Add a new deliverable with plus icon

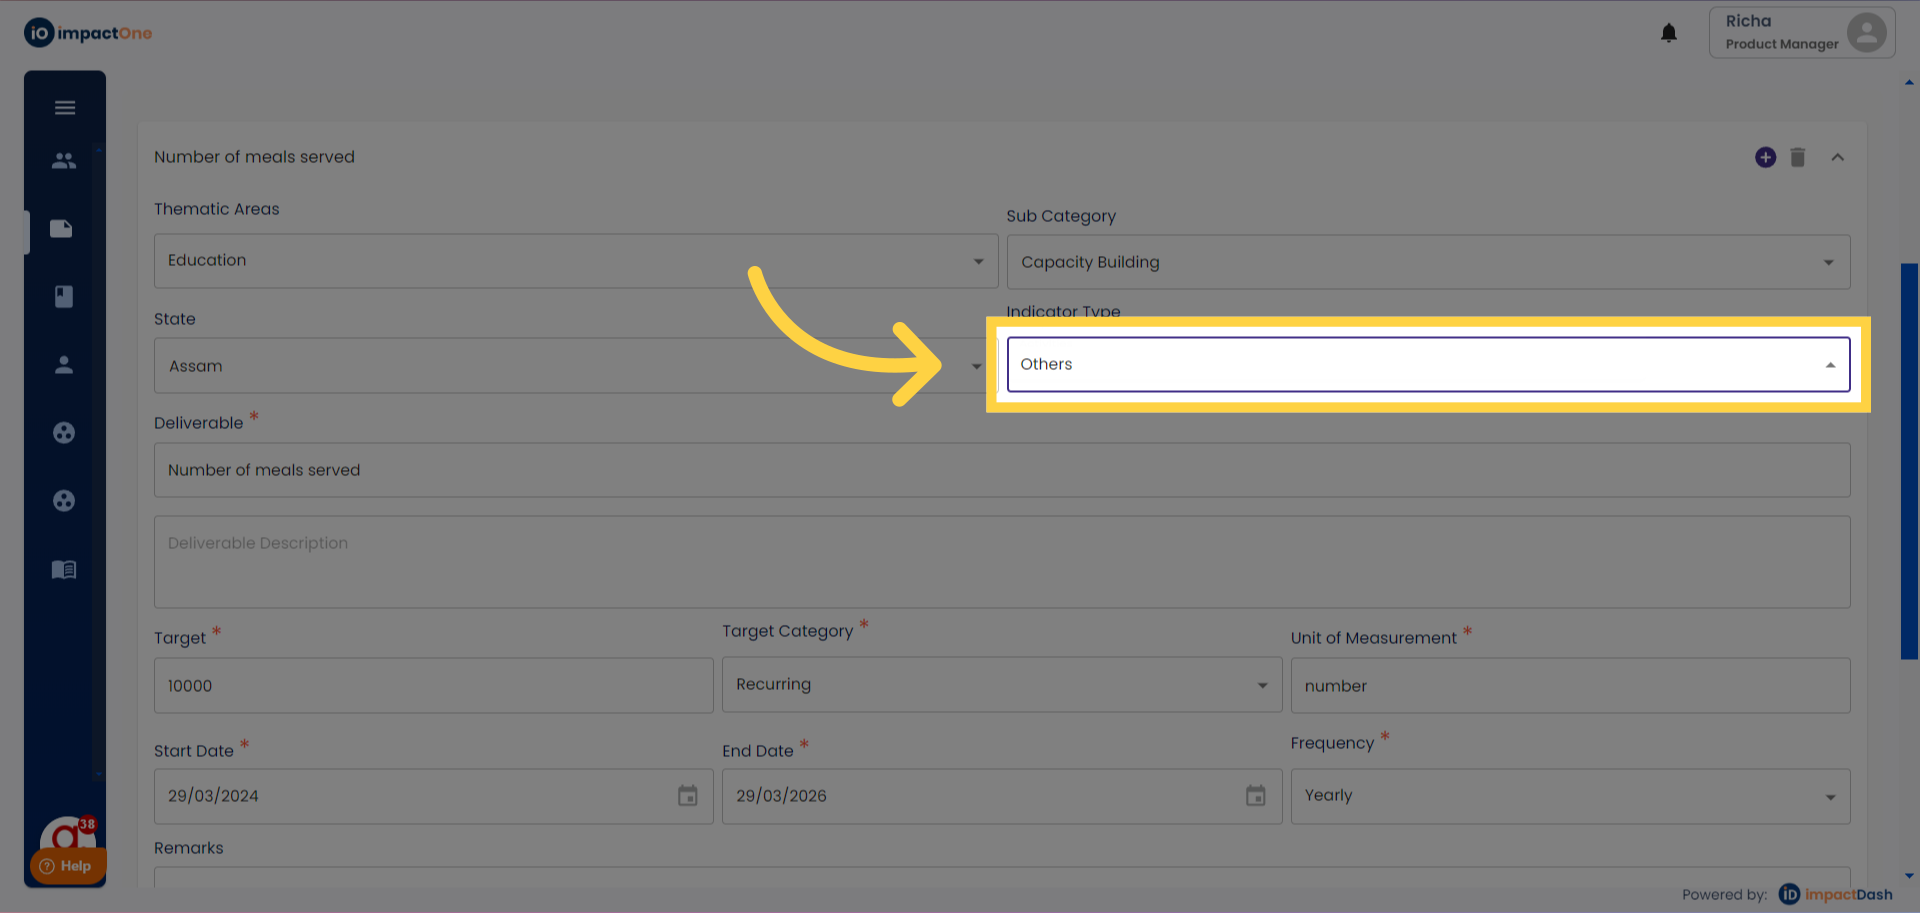tap(1766, 158)
